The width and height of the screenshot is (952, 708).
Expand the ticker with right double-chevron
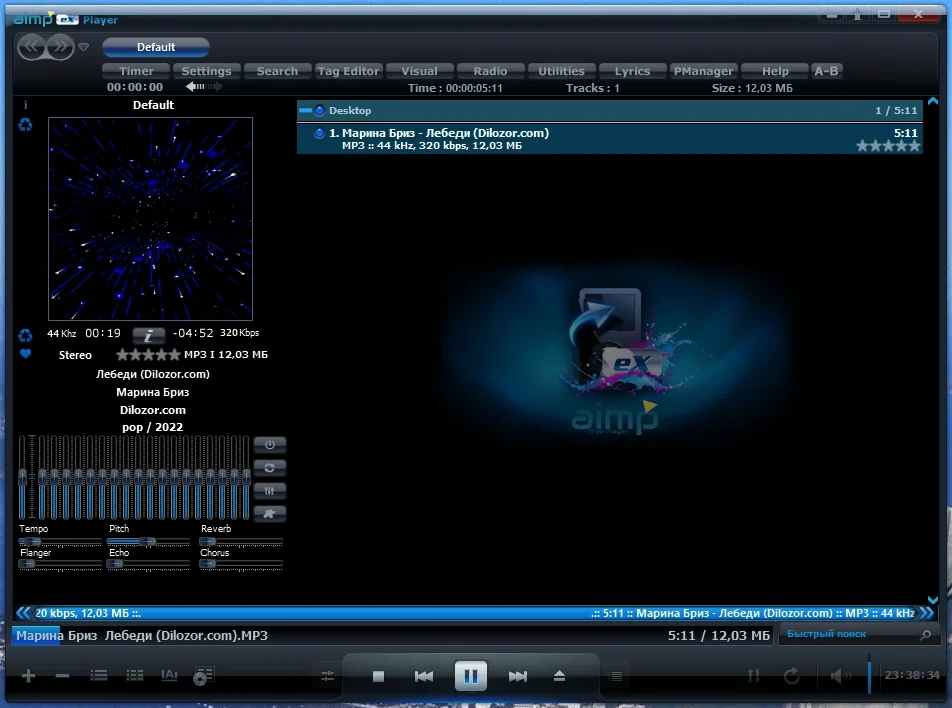pyautogui.click(x=926, y=613)
